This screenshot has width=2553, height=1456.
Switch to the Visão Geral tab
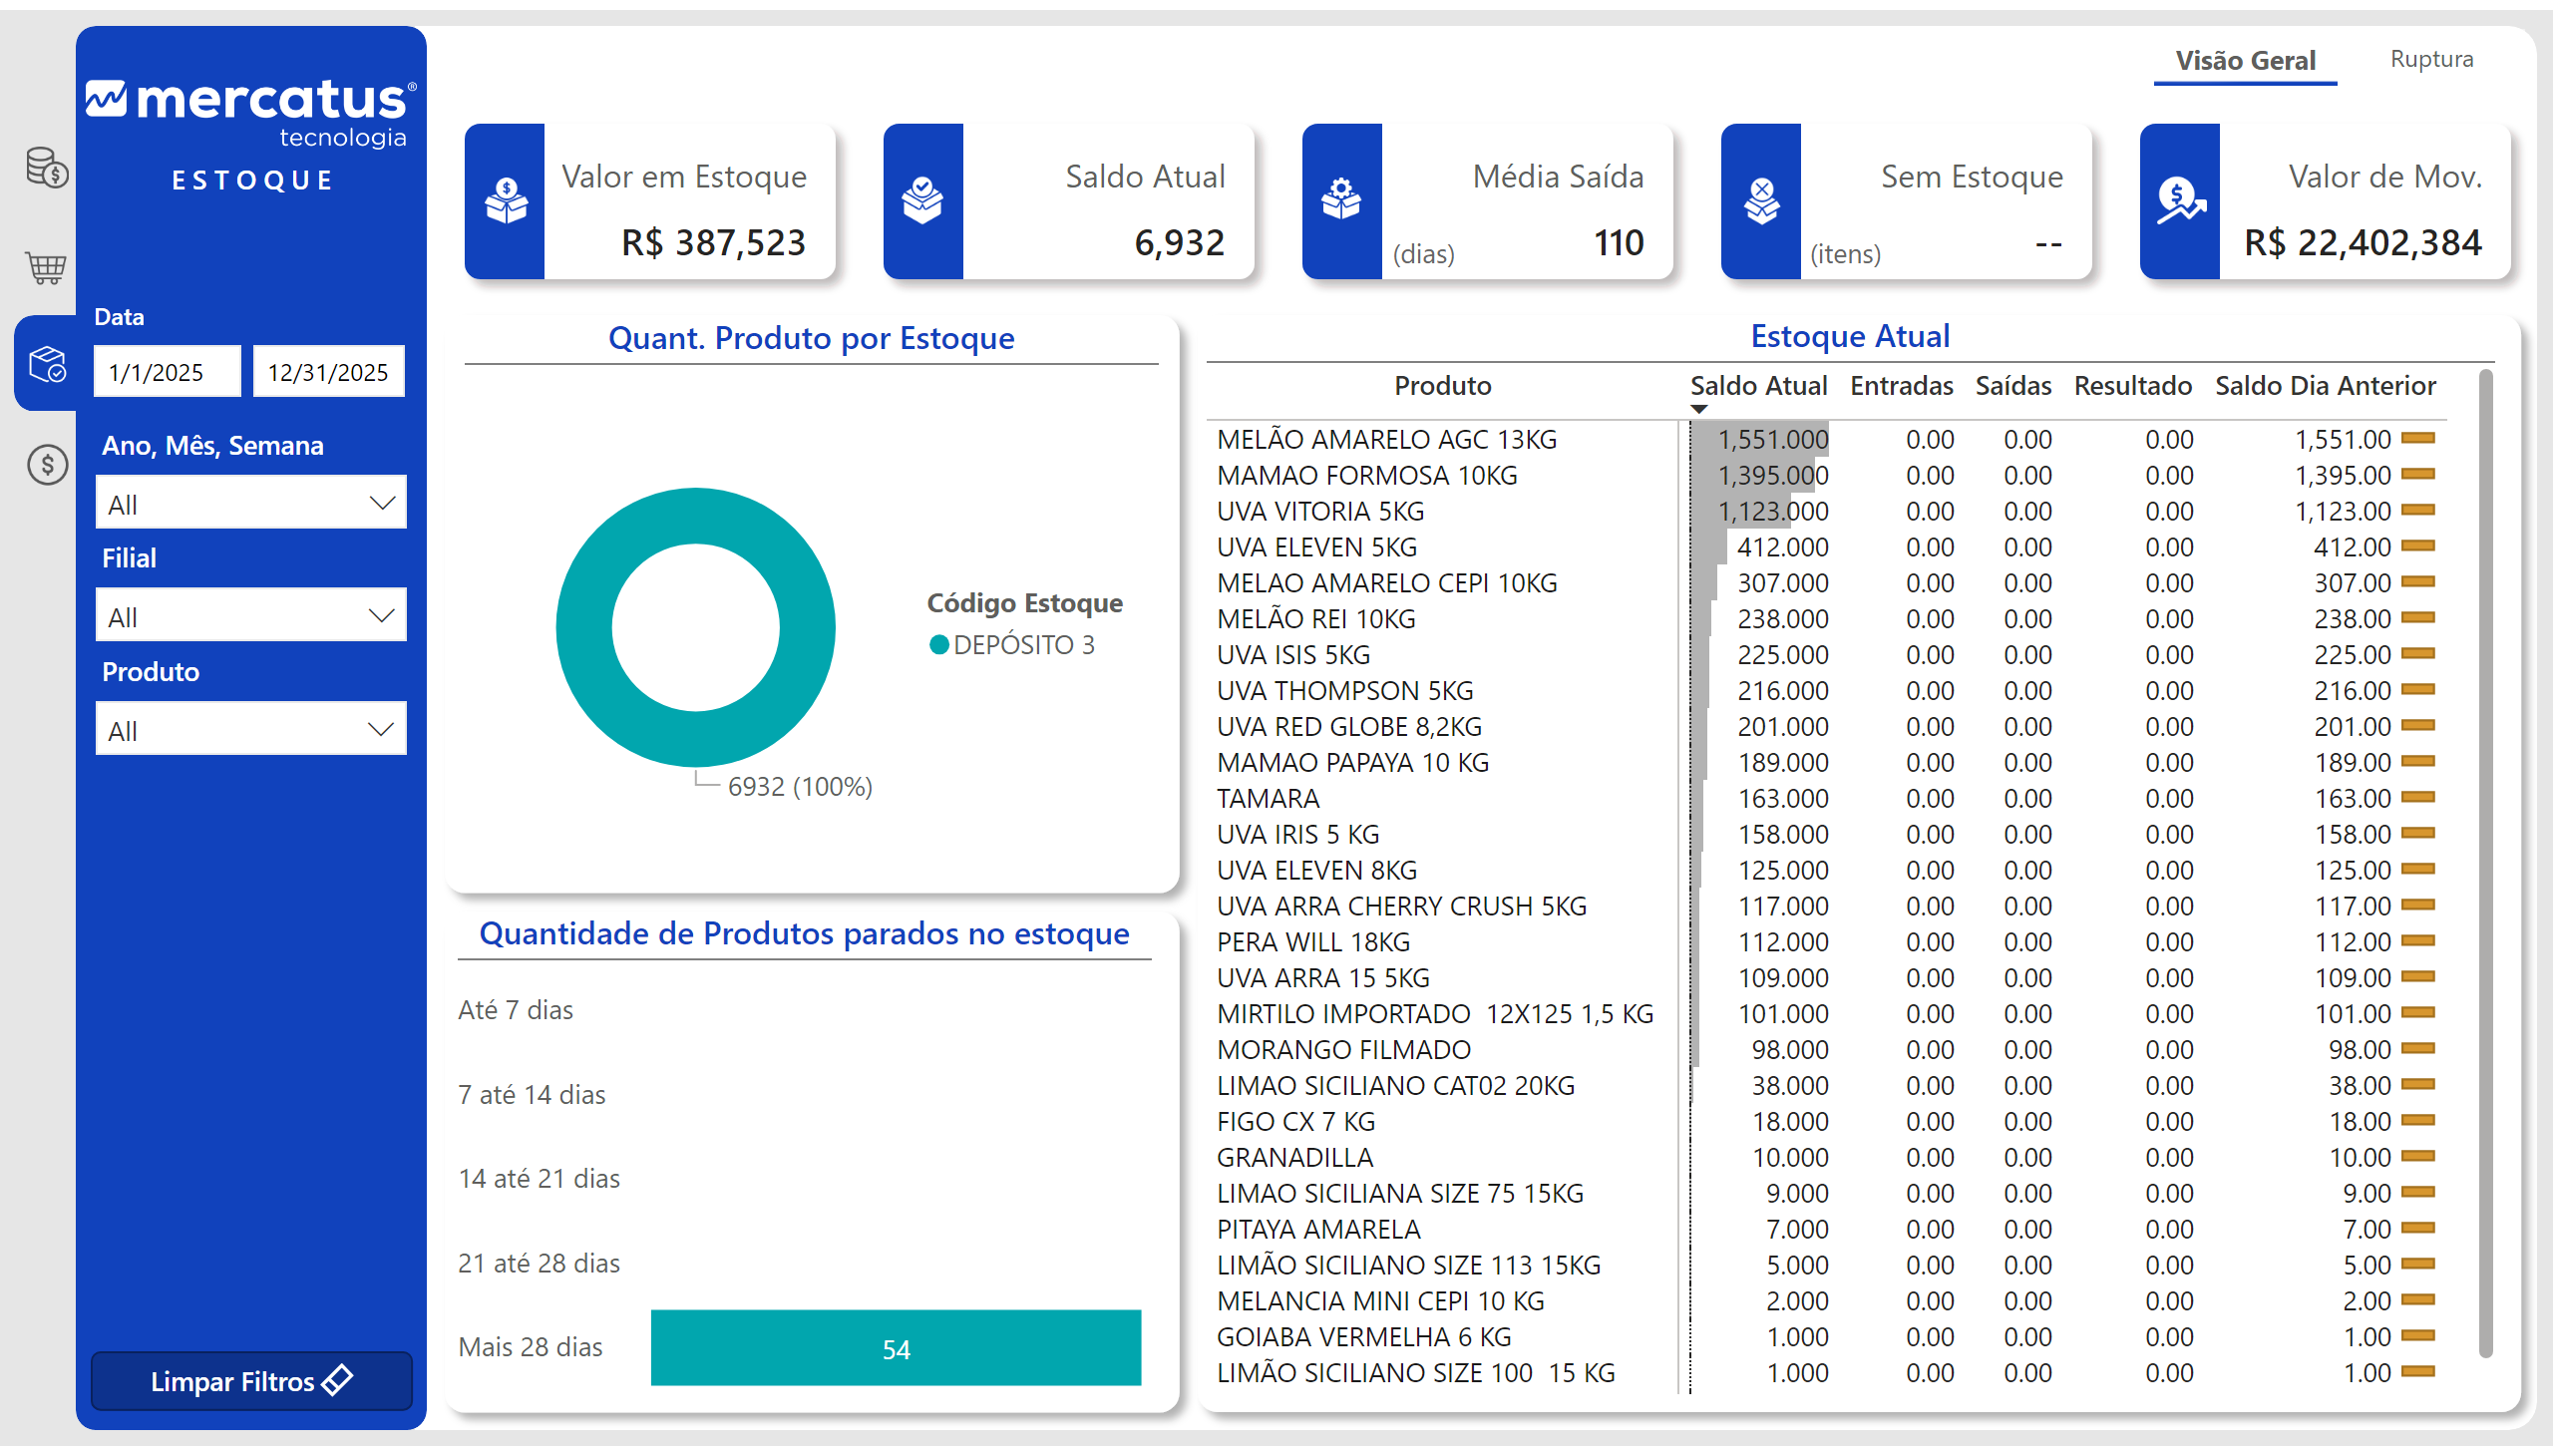(2245, 61)
